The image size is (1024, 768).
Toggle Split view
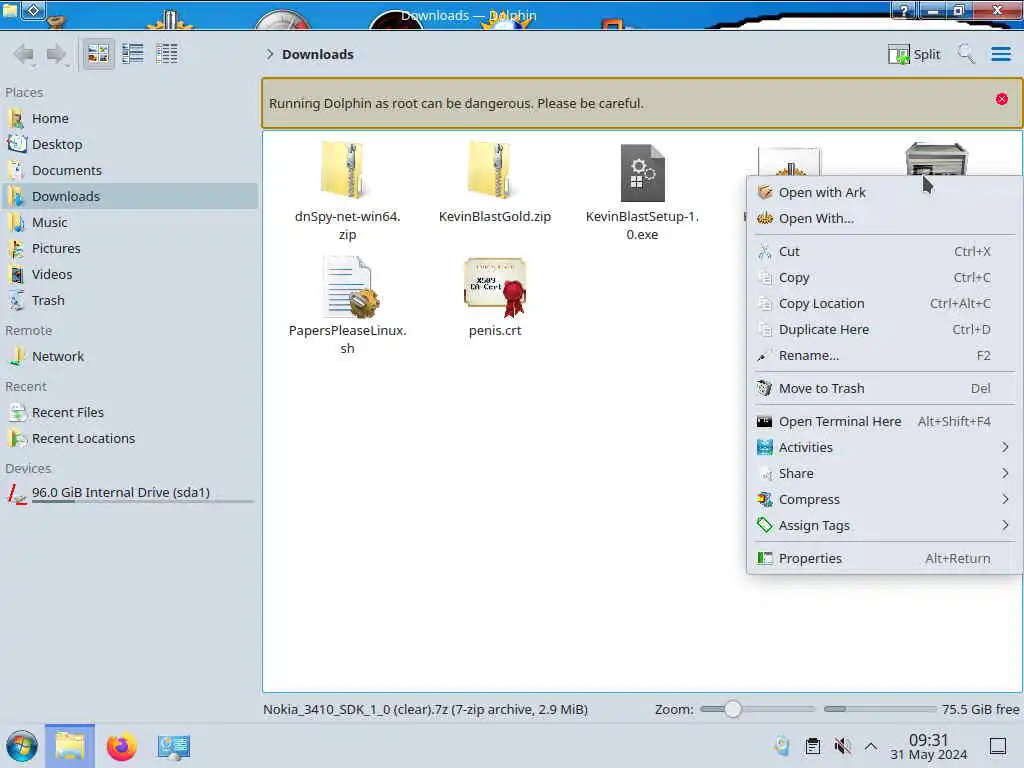914,54
